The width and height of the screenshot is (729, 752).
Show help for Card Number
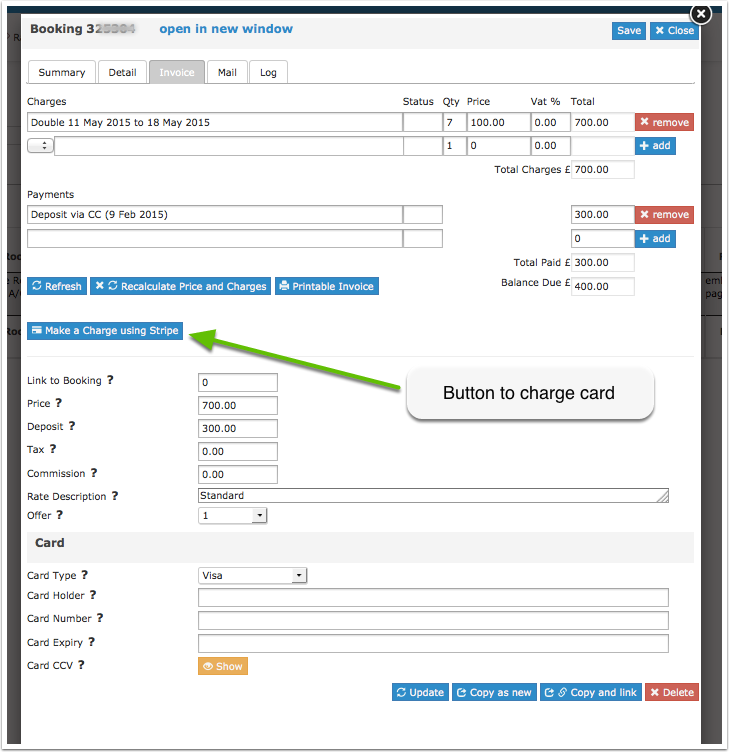100,618
